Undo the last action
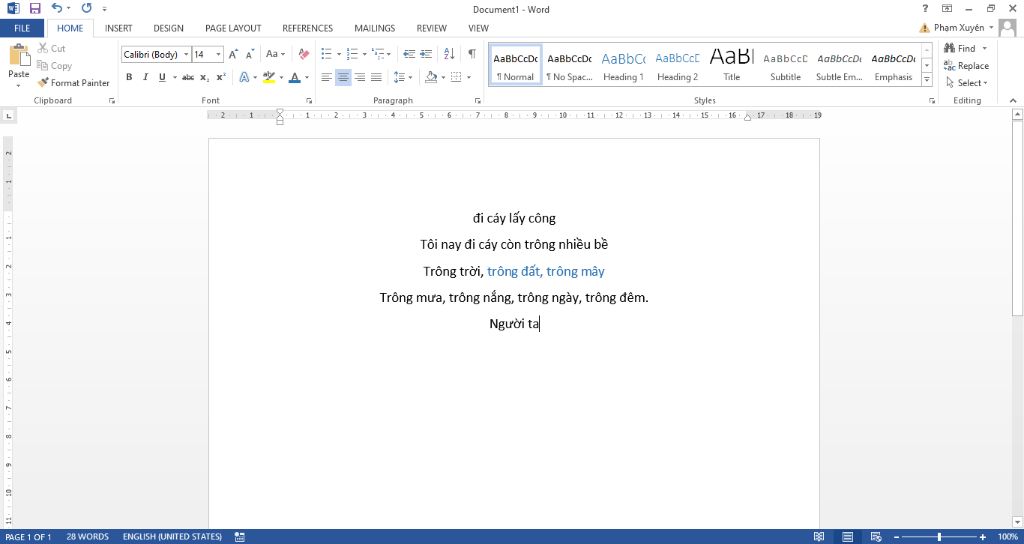The width and height of the screenshot is (1024, 544). tap(57, 8)
